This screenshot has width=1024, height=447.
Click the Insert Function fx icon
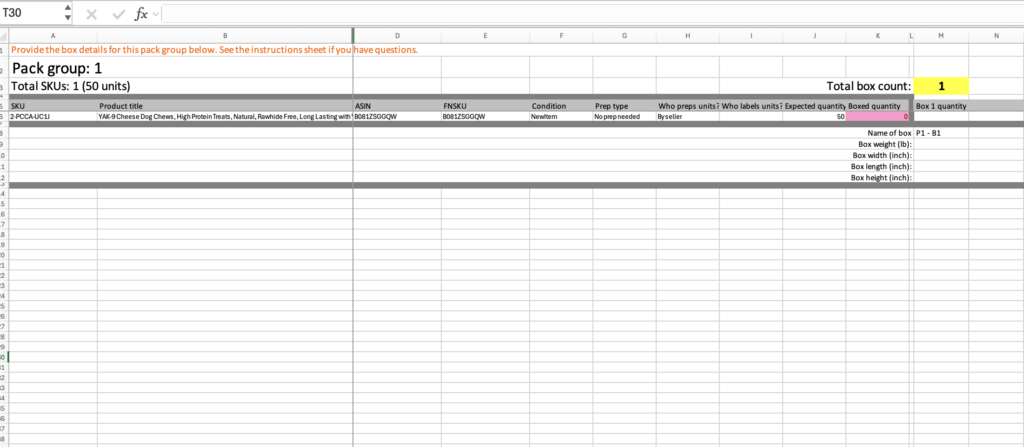point(140,14)
